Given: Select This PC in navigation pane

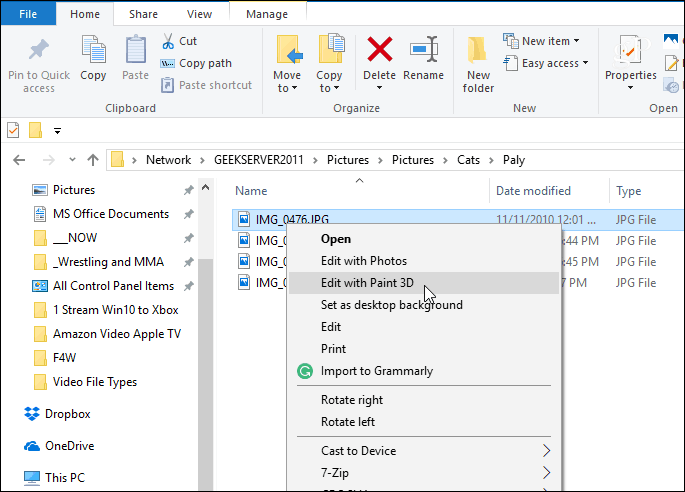Looking at the screenshot, I should tap(54, 478).
